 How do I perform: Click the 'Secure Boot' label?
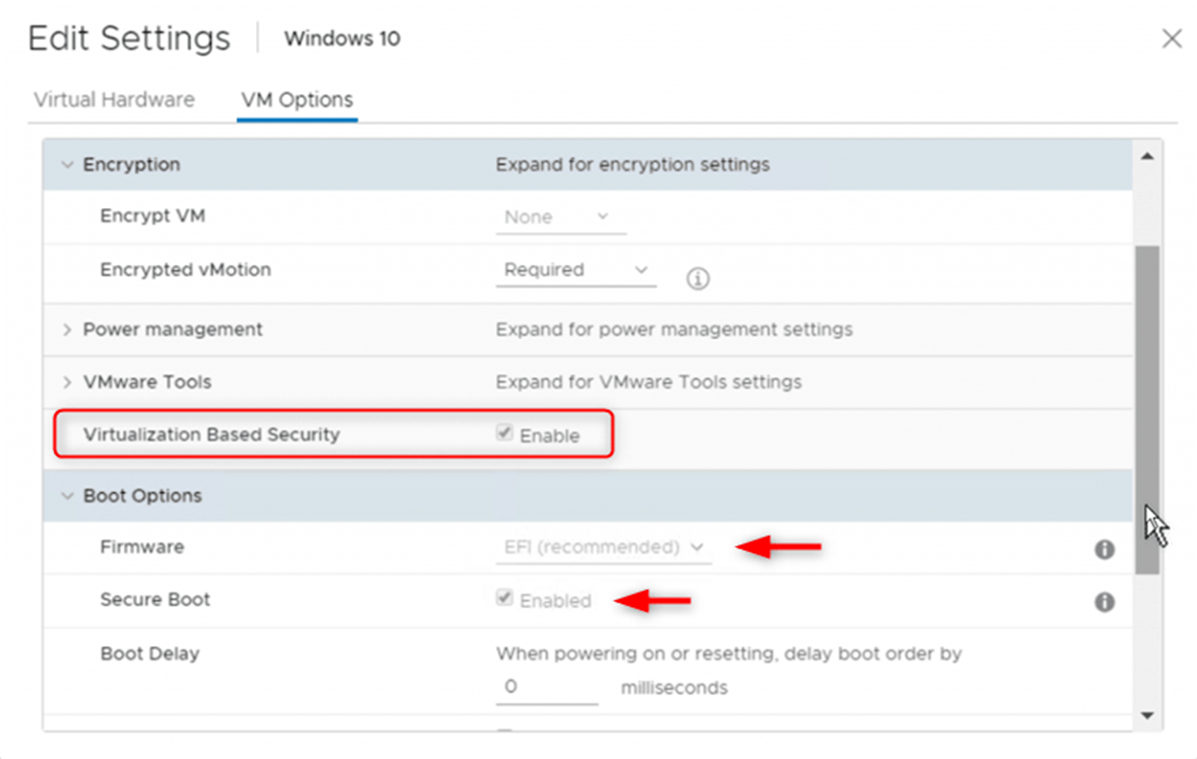(155, 599)
